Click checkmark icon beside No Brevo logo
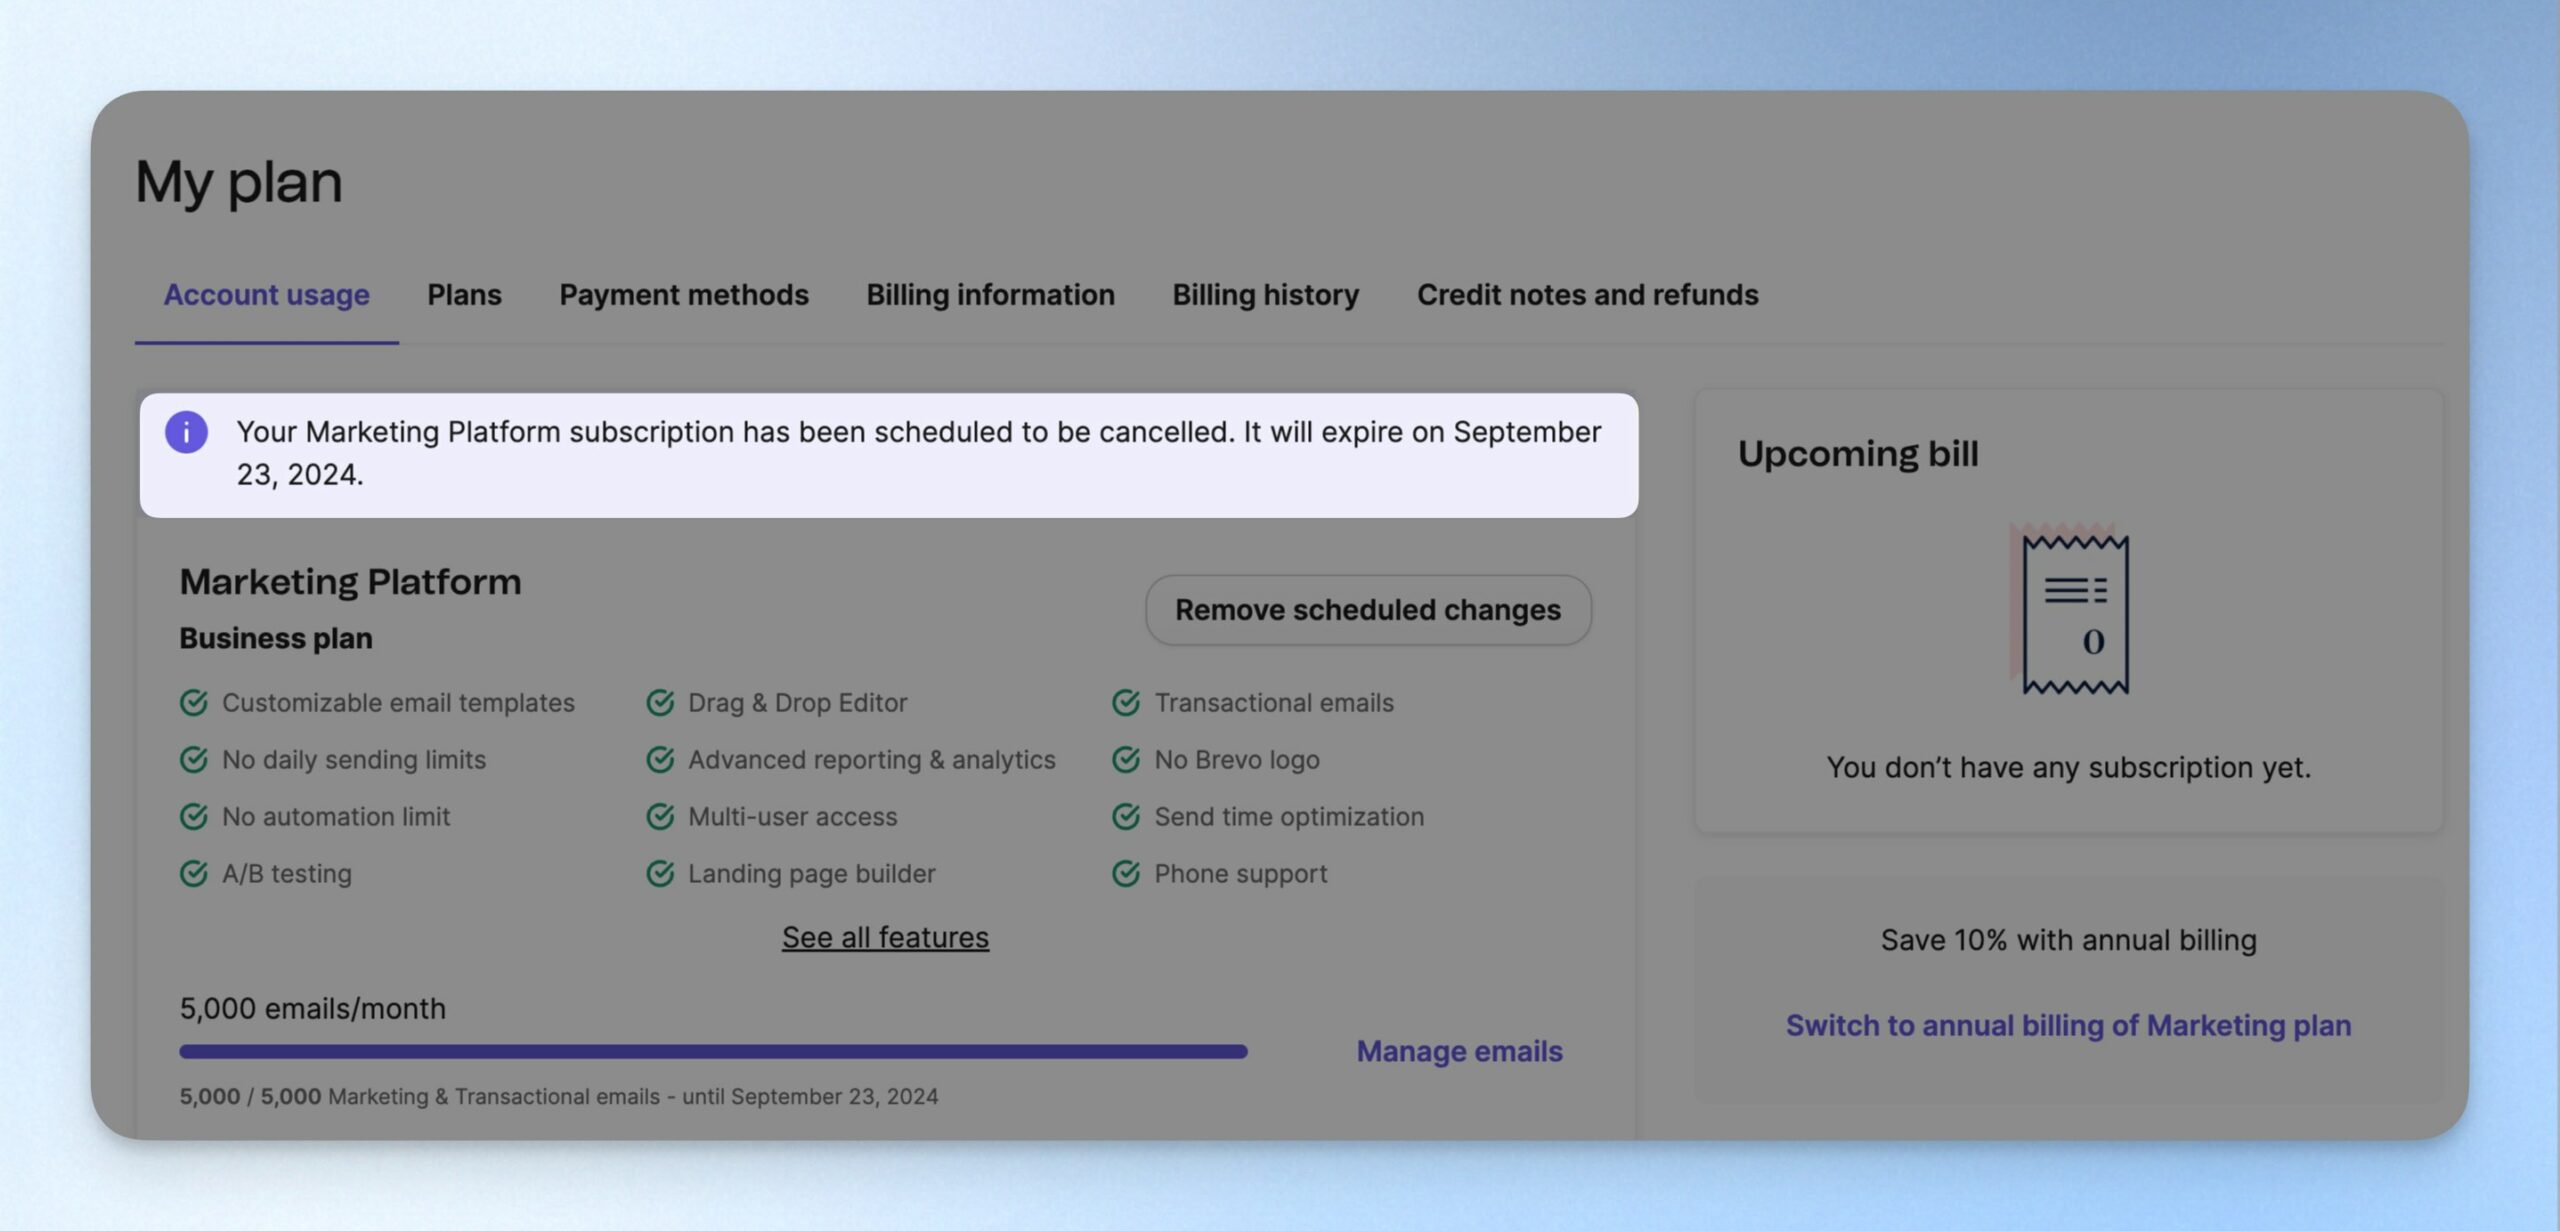Screen dimensions: 2560x1231 click(x=1126, y=760)
